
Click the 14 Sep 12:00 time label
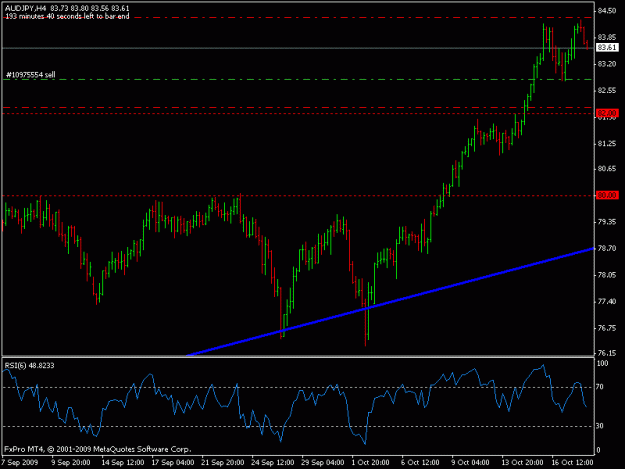point(123,462)
